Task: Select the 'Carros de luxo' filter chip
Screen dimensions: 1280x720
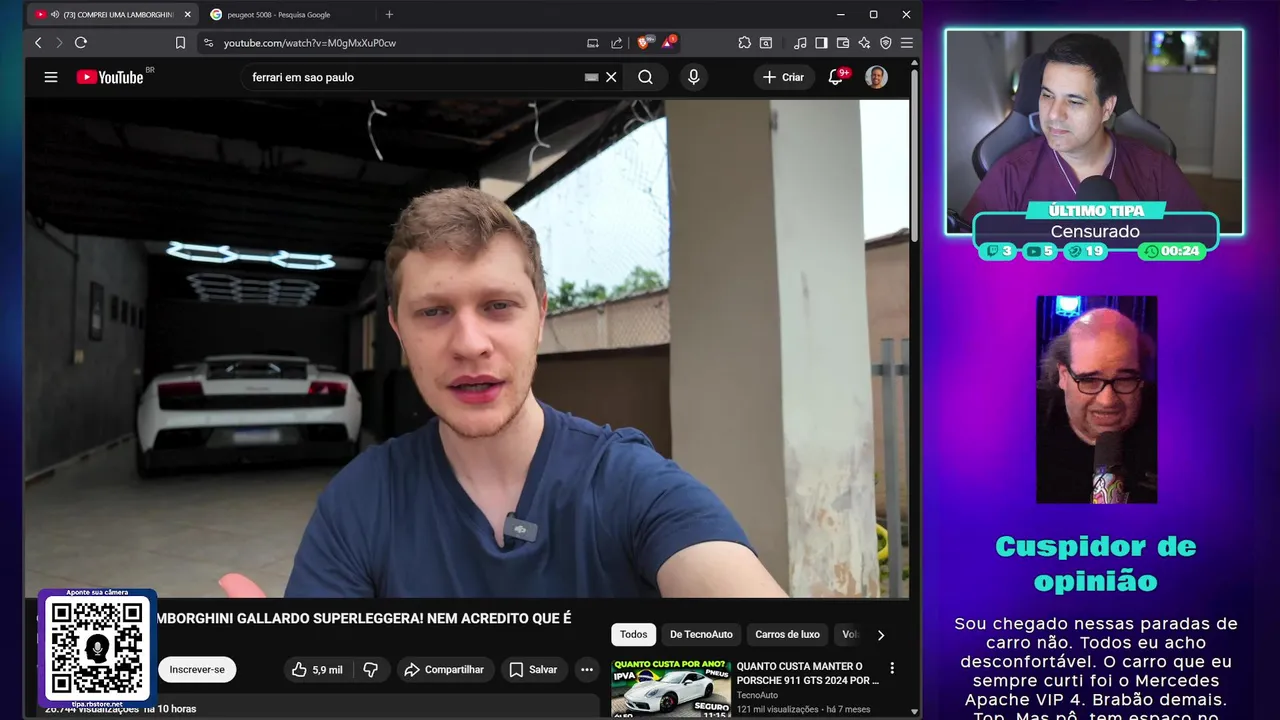Action: click(787, 634)
